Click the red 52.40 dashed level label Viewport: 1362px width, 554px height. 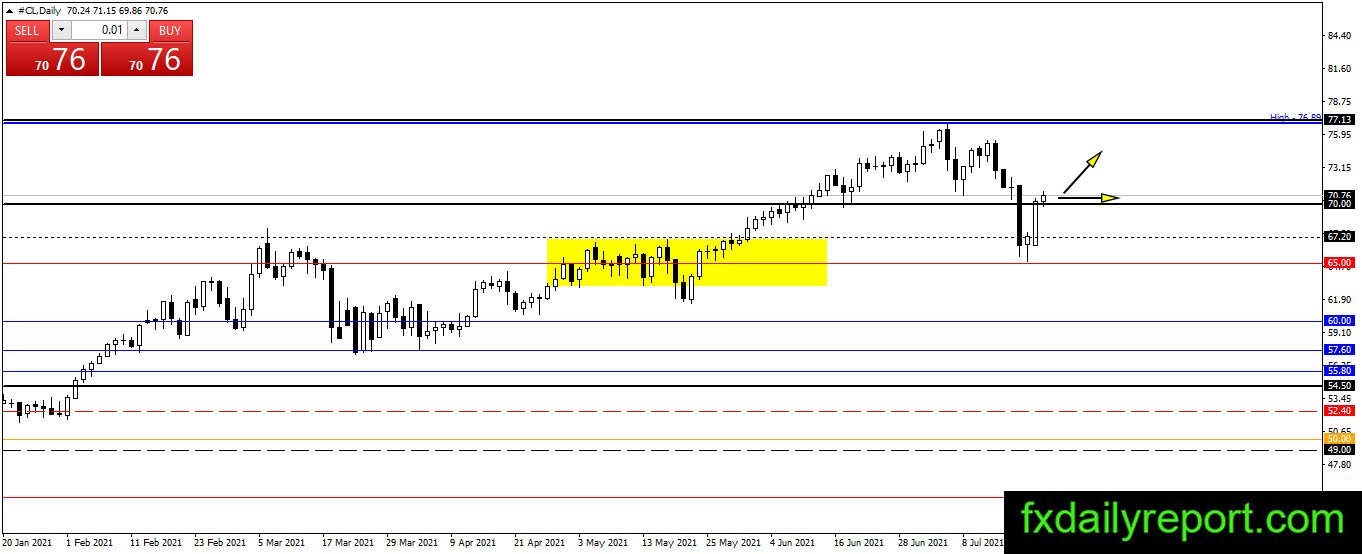pos(1339,410)
